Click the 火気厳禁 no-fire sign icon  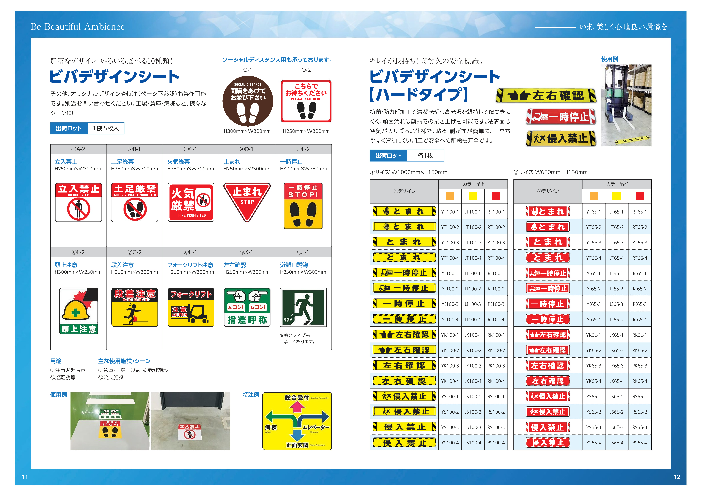coord(190,201)
